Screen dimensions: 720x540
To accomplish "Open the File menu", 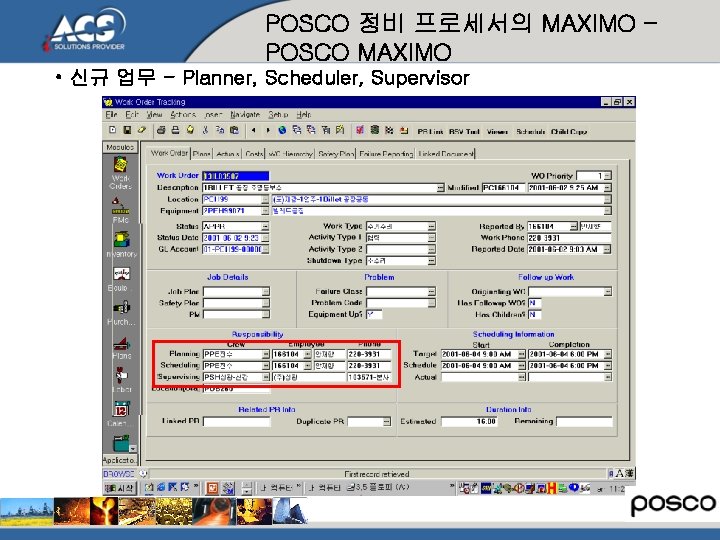I will pos(111,114).
